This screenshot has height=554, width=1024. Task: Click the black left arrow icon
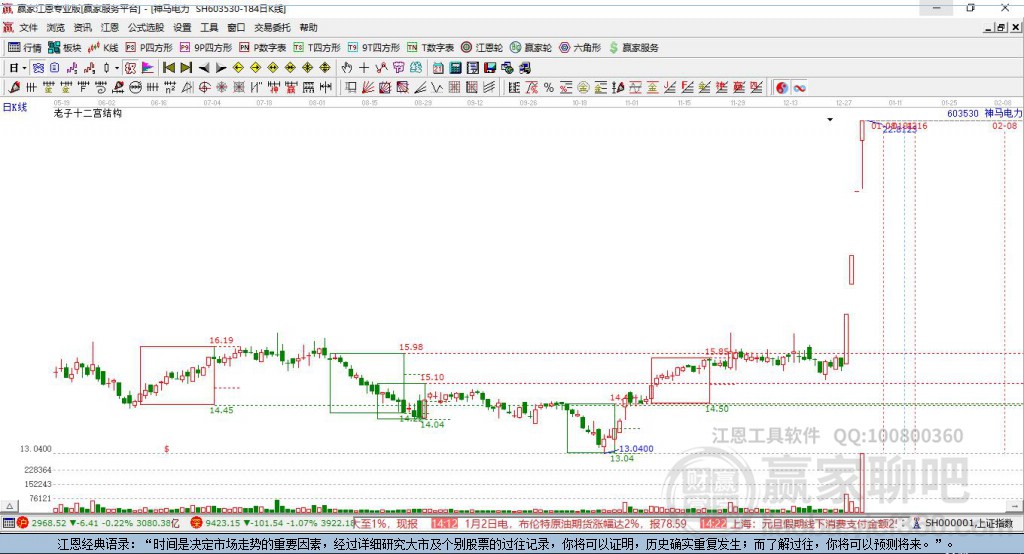coord(204,68)
